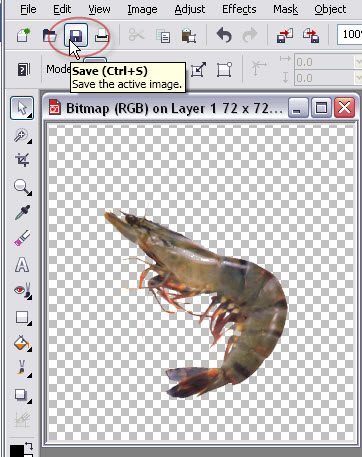Select the Crop tool
Screen dimensions: 362x457
point(22,160)
